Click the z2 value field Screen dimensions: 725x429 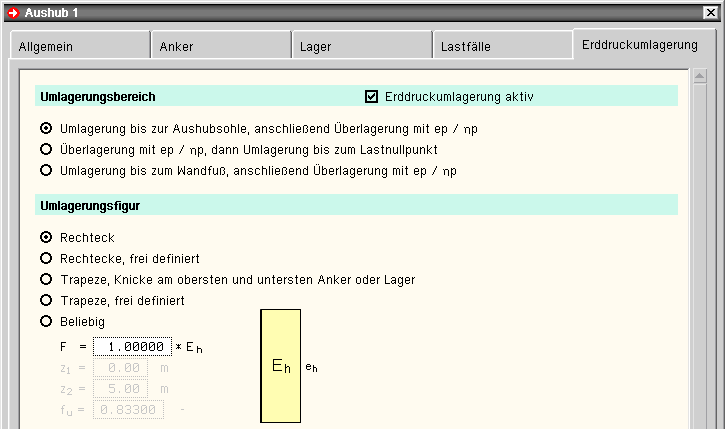click(121, 389)
